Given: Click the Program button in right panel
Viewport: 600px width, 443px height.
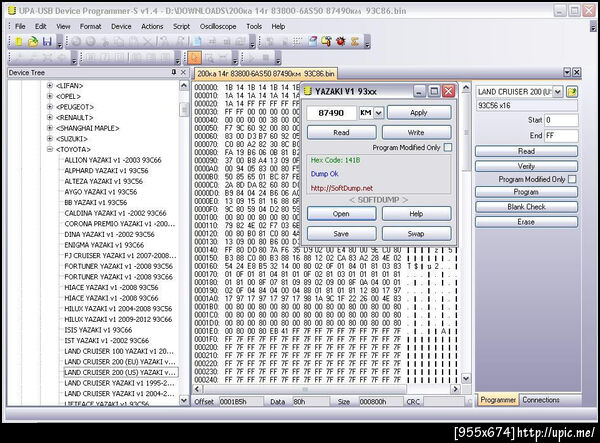Looking at the screenshot, I should coord(526,192).
